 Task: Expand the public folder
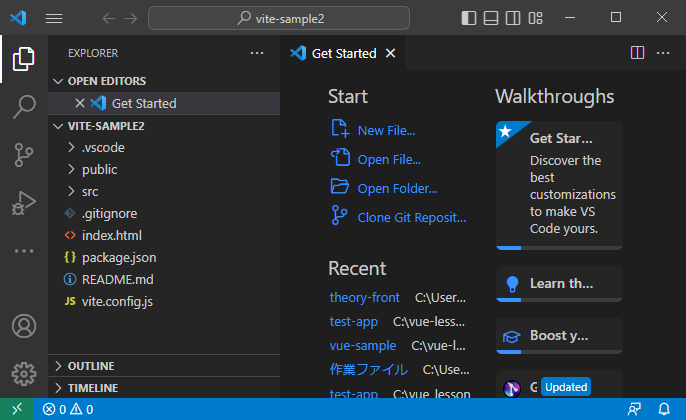click(x=164, y=169)
